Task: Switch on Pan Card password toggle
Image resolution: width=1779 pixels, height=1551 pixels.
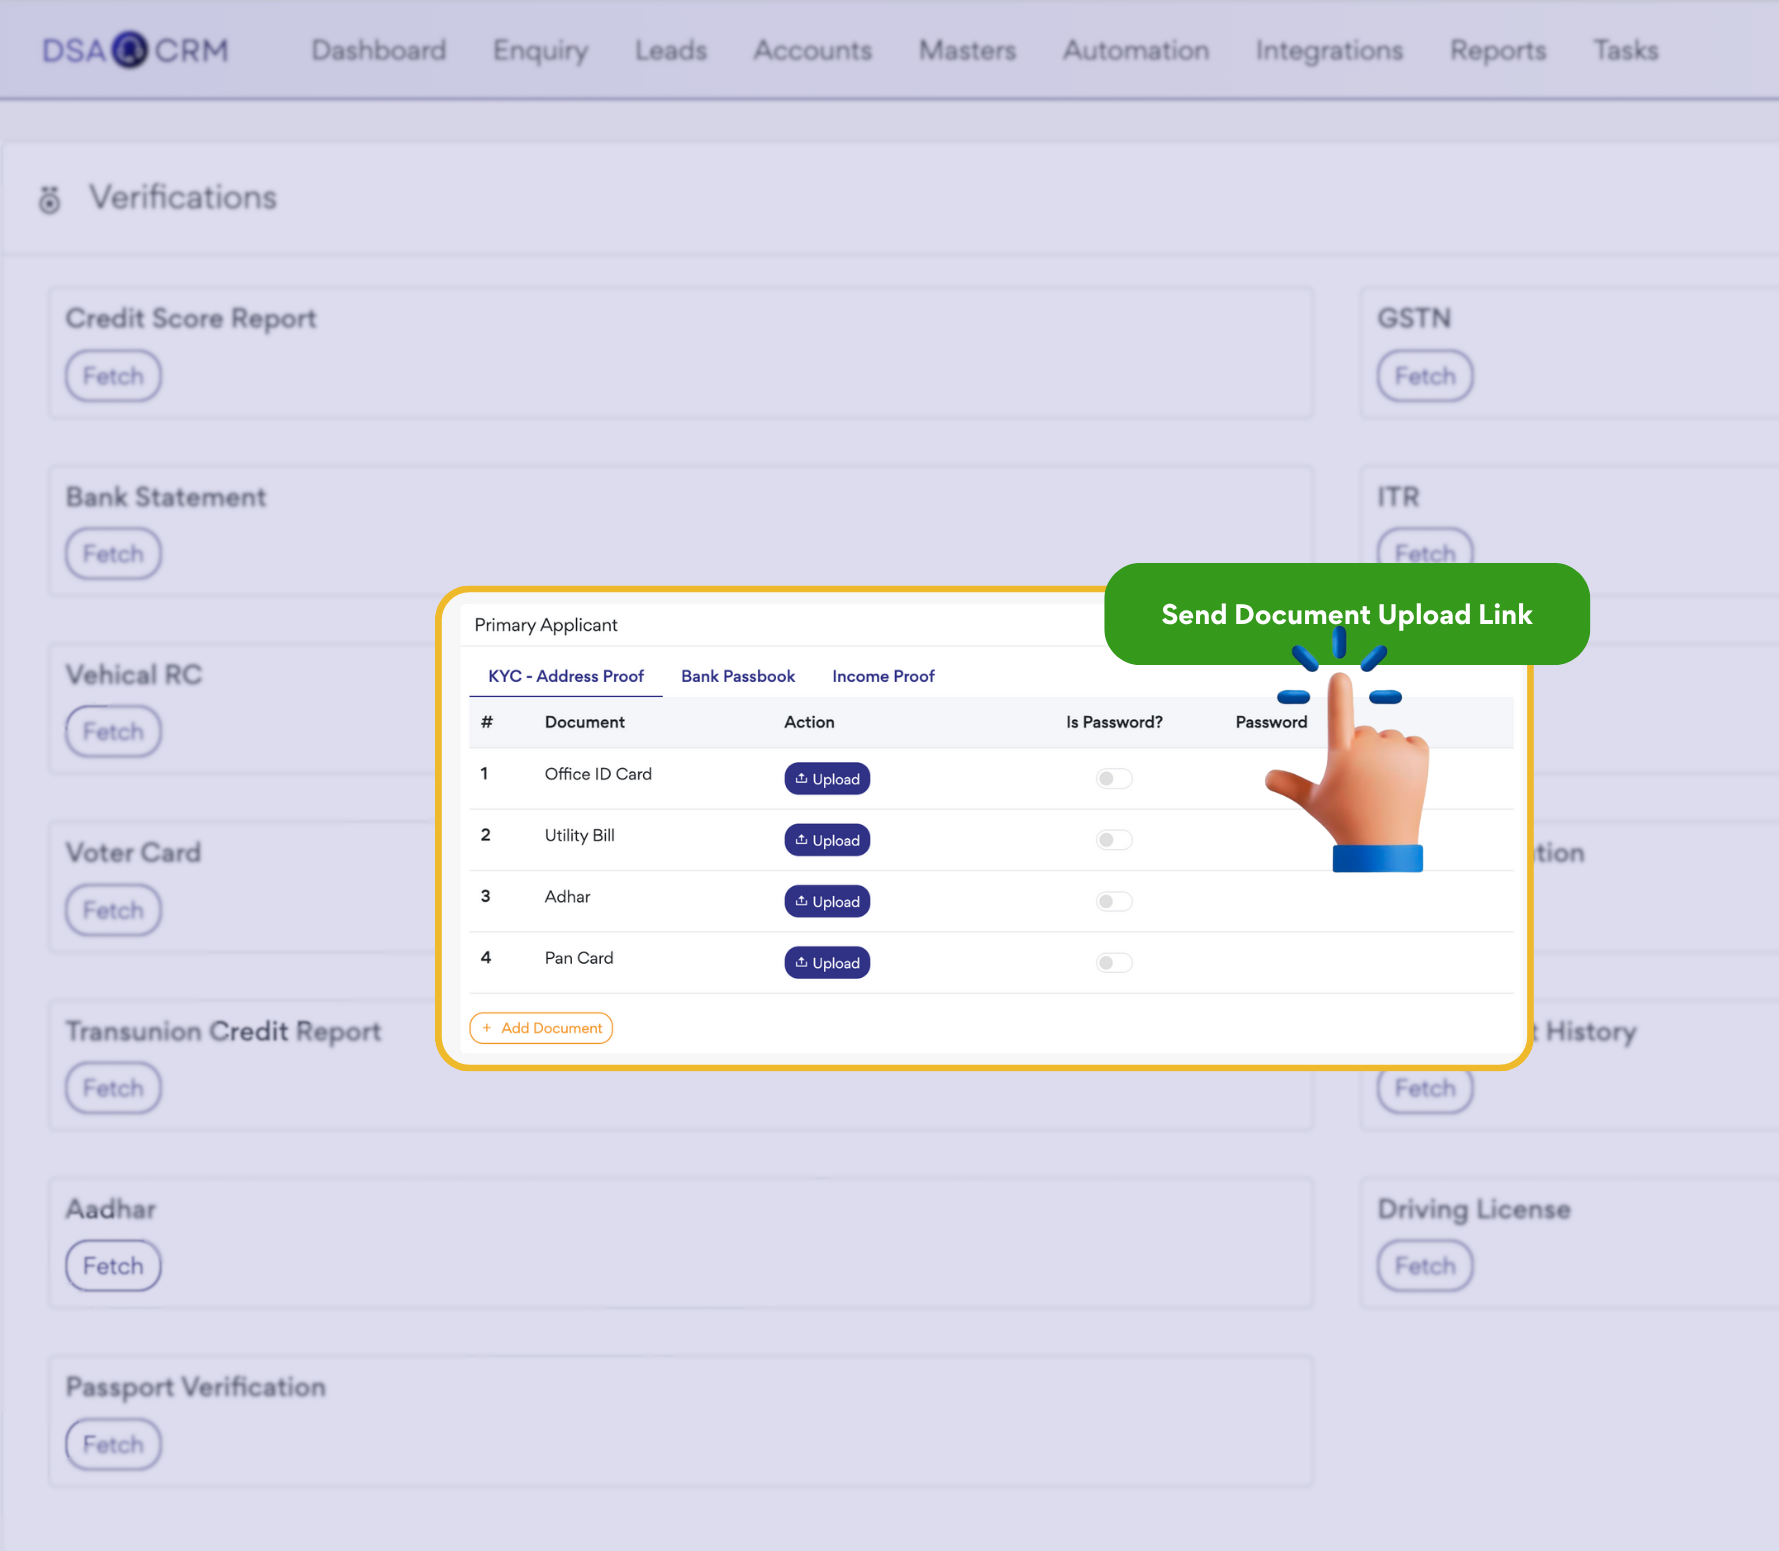Action: coord(1113,963)
